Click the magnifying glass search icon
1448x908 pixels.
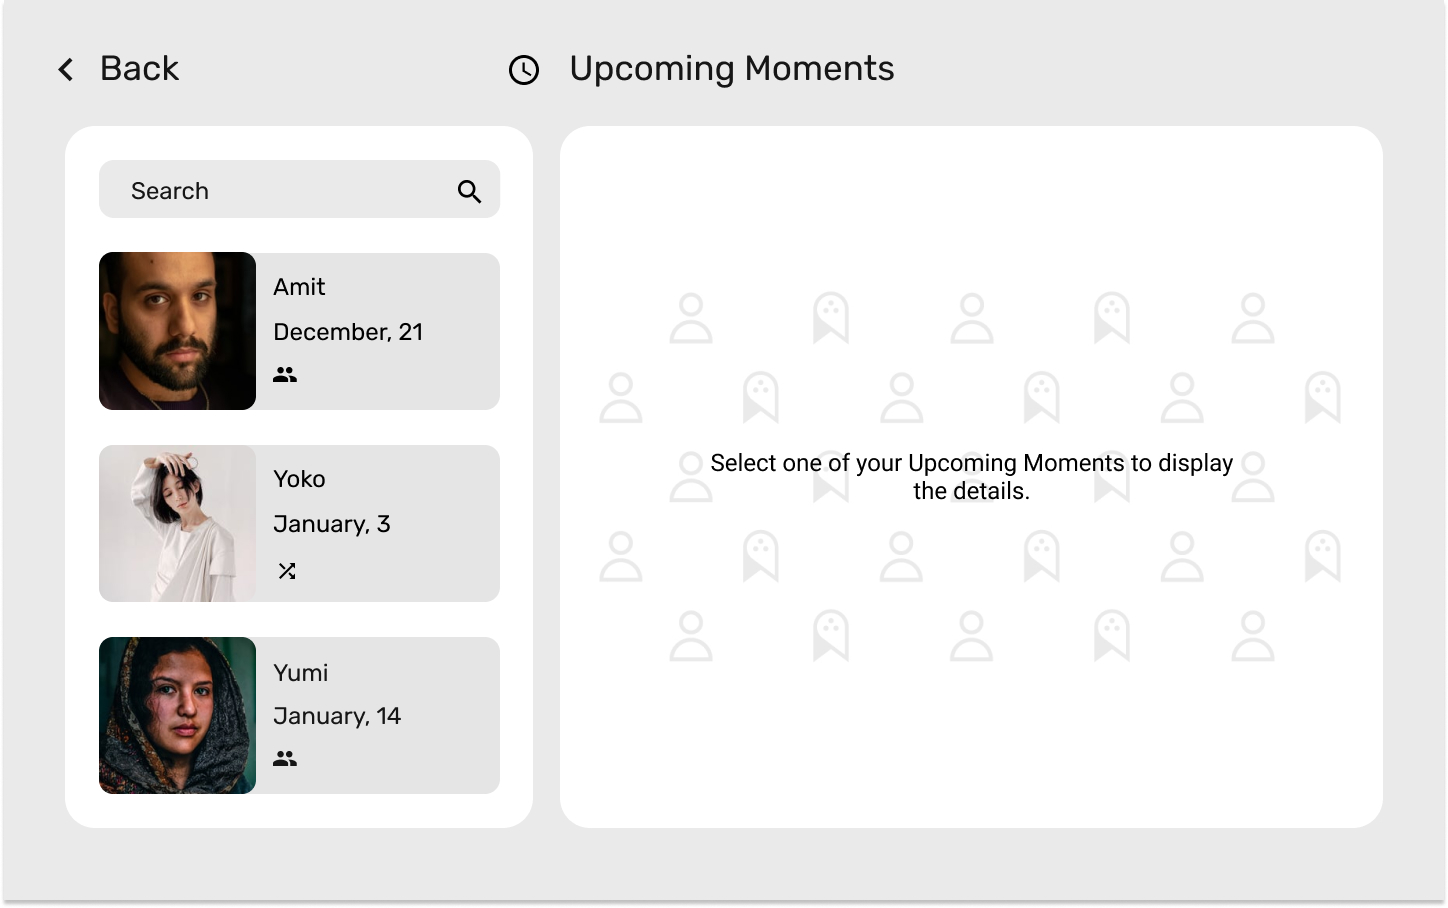tap(469, 191)
